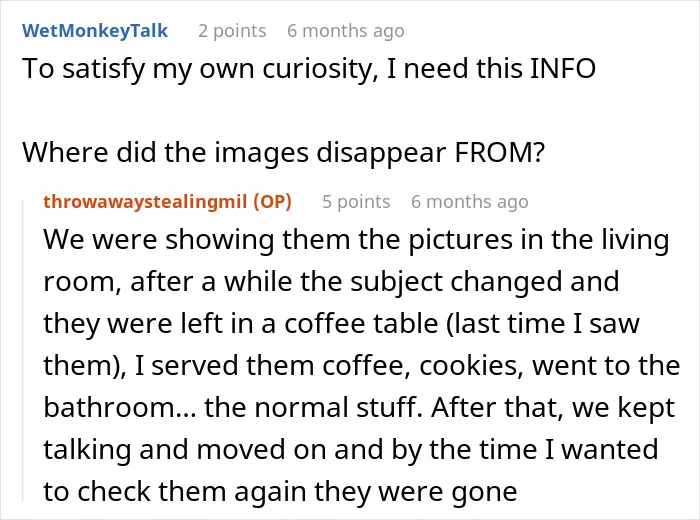Click the 2 points score

click(232, 31)
